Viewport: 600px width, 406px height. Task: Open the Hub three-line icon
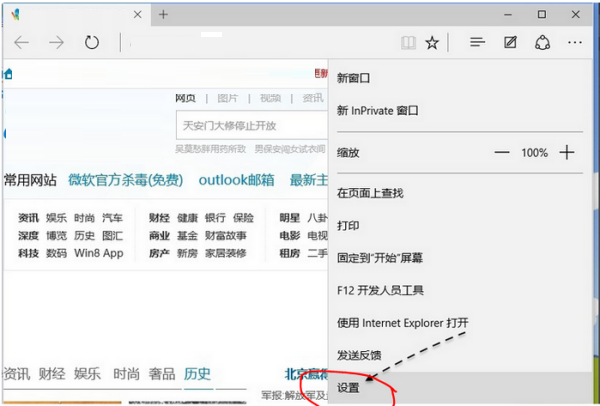pos(477,43)
